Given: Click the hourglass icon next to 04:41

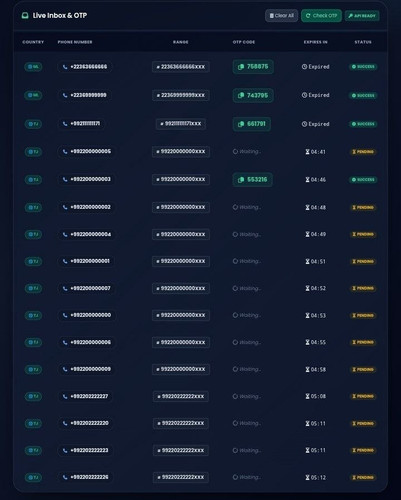Looking at the screenshot, I should point(307,152).
